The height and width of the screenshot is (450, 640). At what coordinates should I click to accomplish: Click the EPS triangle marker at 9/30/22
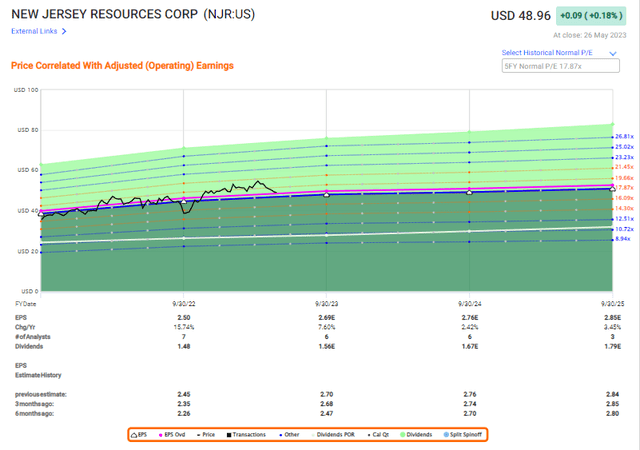click(184, 202)
